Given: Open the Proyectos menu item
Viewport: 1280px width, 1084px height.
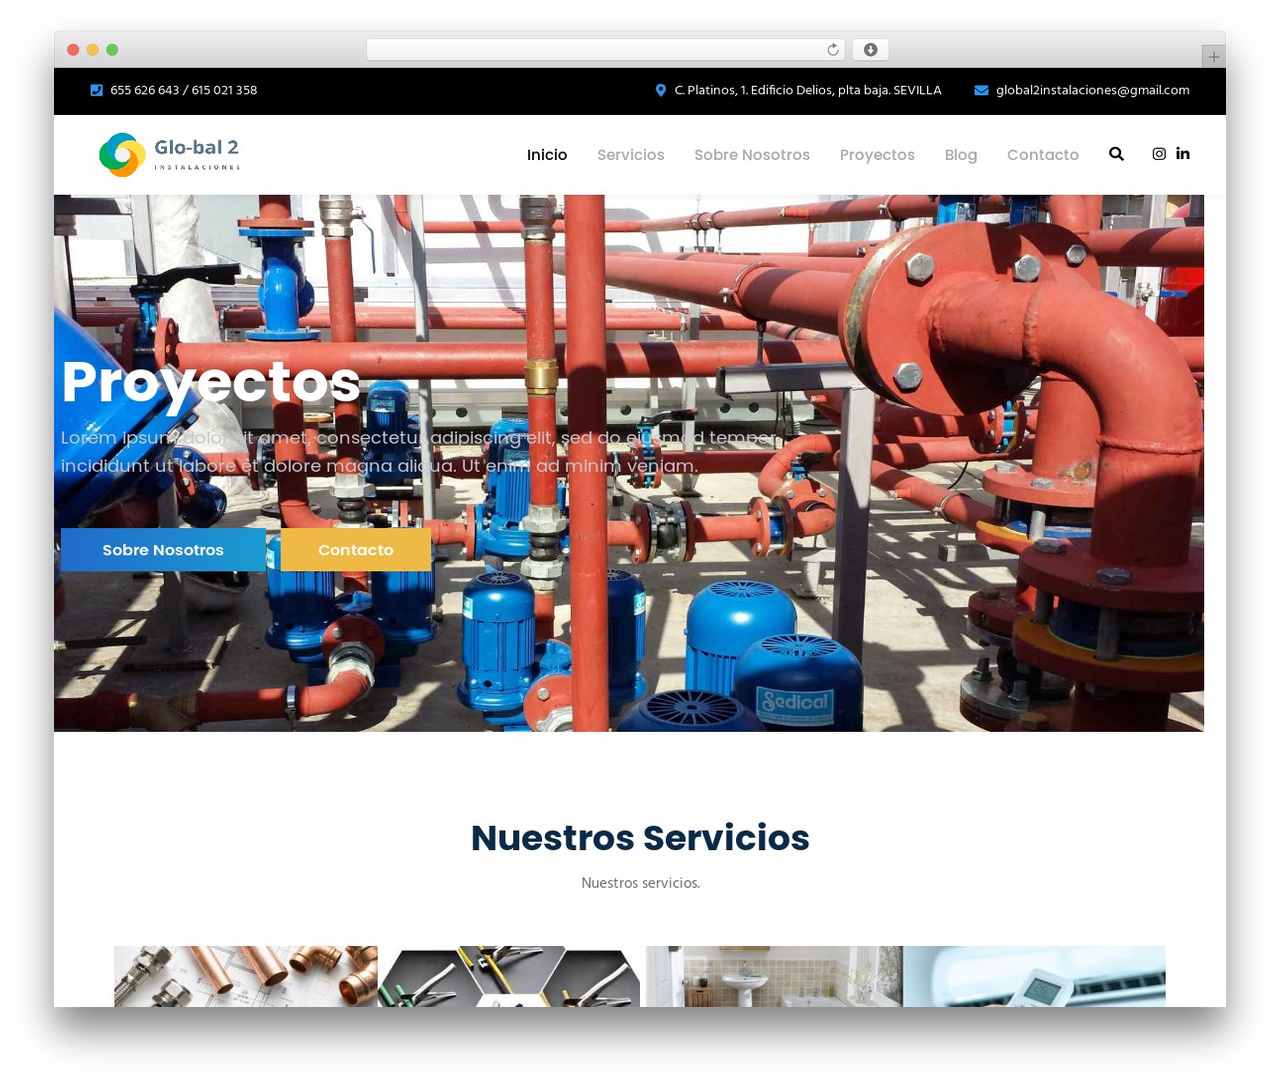Looking at the screenshot, I should click(x=877, y=155).
